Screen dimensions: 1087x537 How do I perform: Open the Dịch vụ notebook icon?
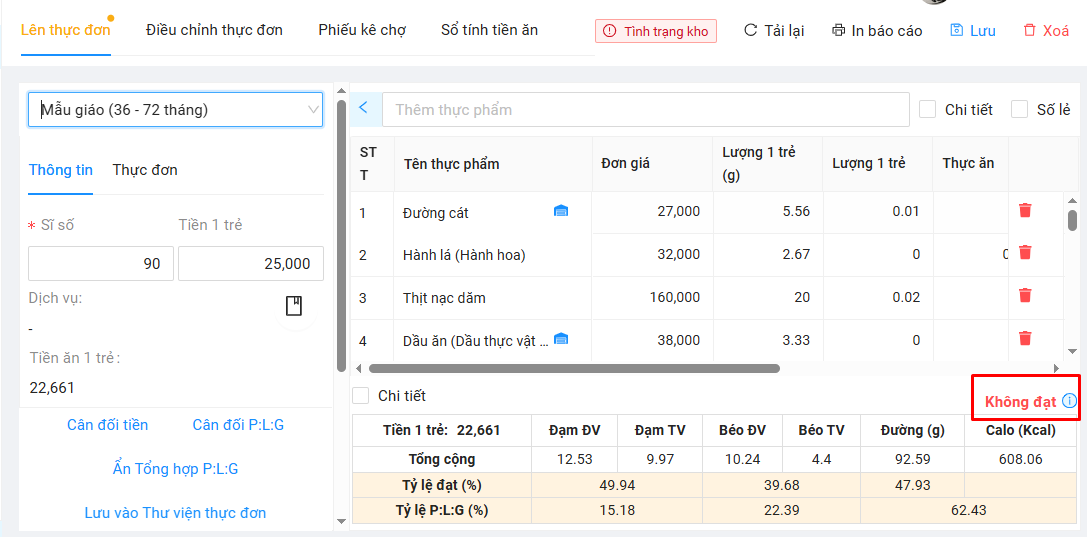pyautogui.click(x=294, y=306)
